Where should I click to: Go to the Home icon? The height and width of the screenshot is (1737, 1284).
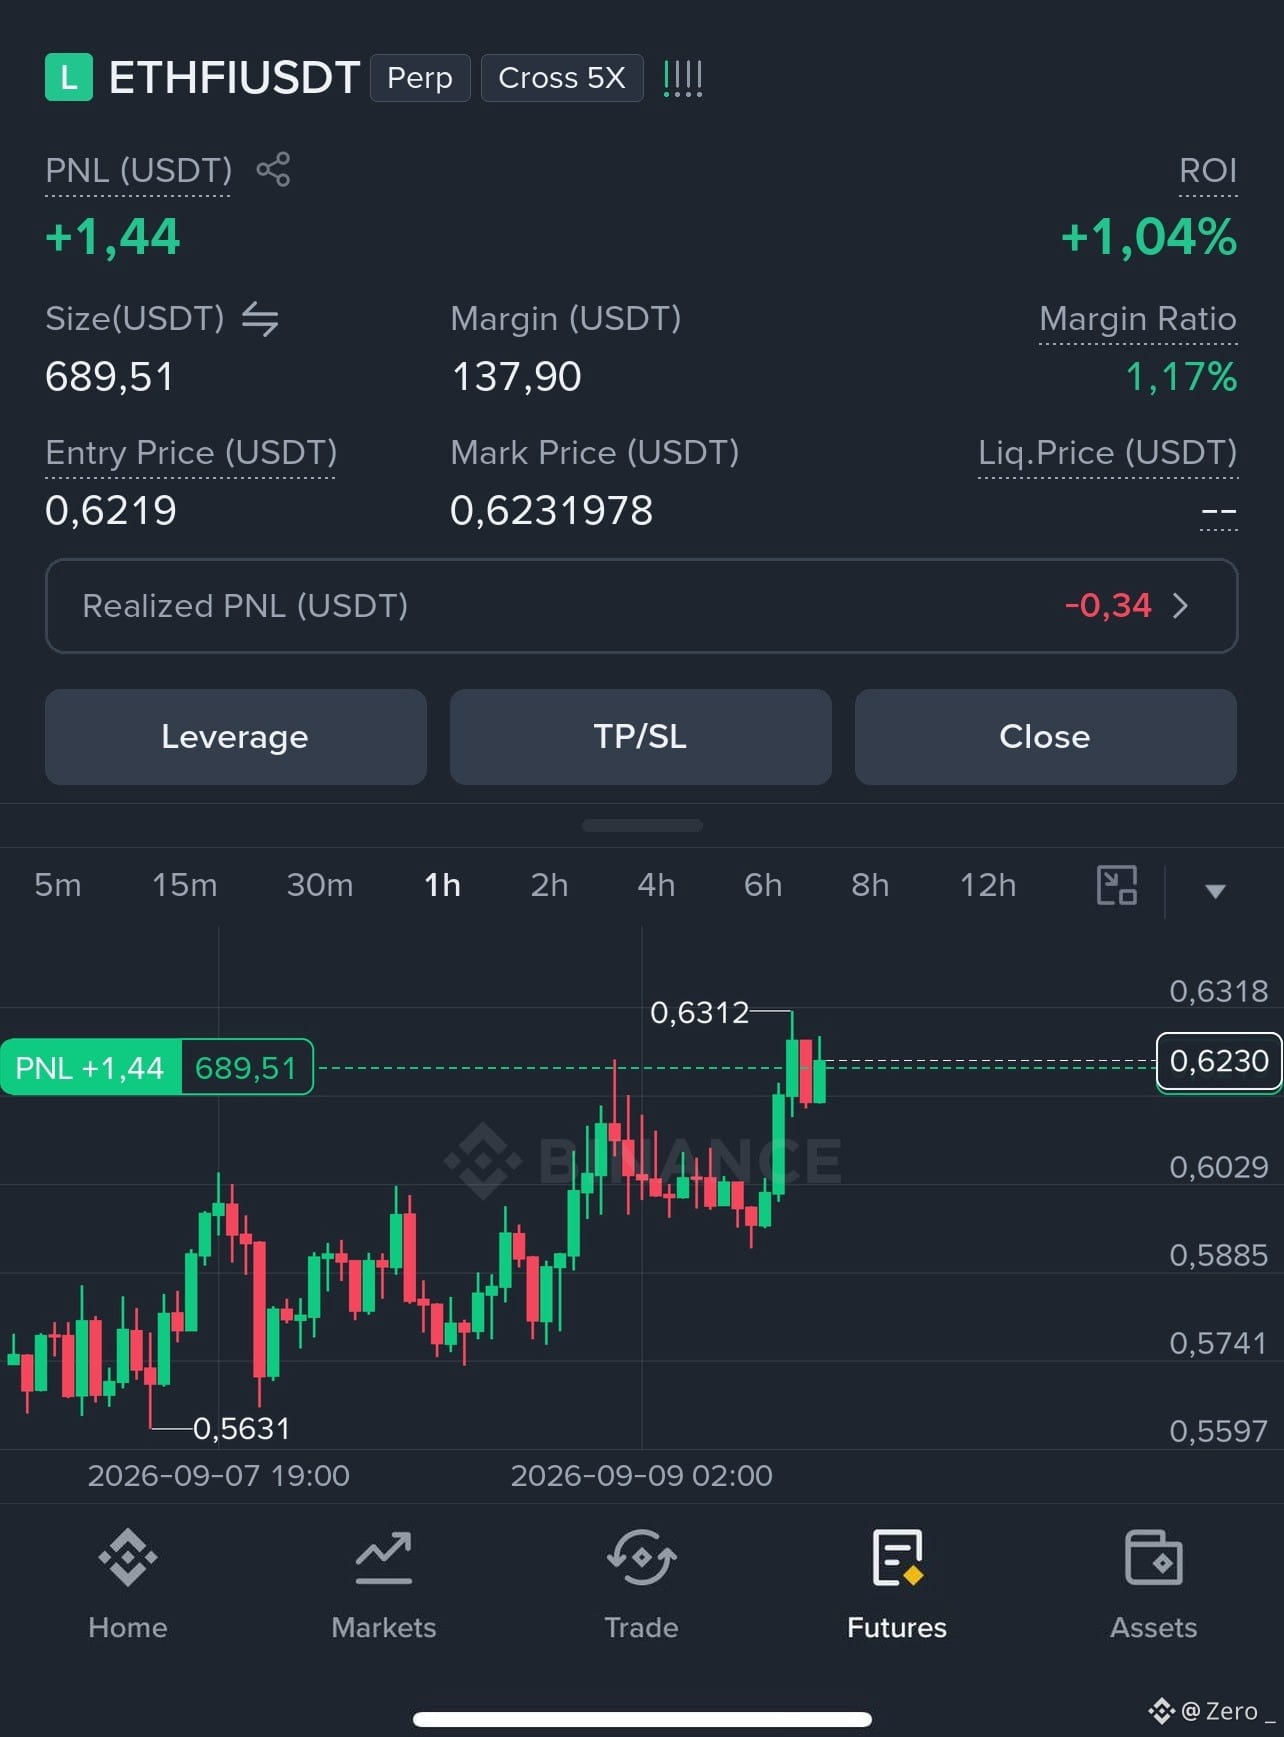pos(128,1557)
